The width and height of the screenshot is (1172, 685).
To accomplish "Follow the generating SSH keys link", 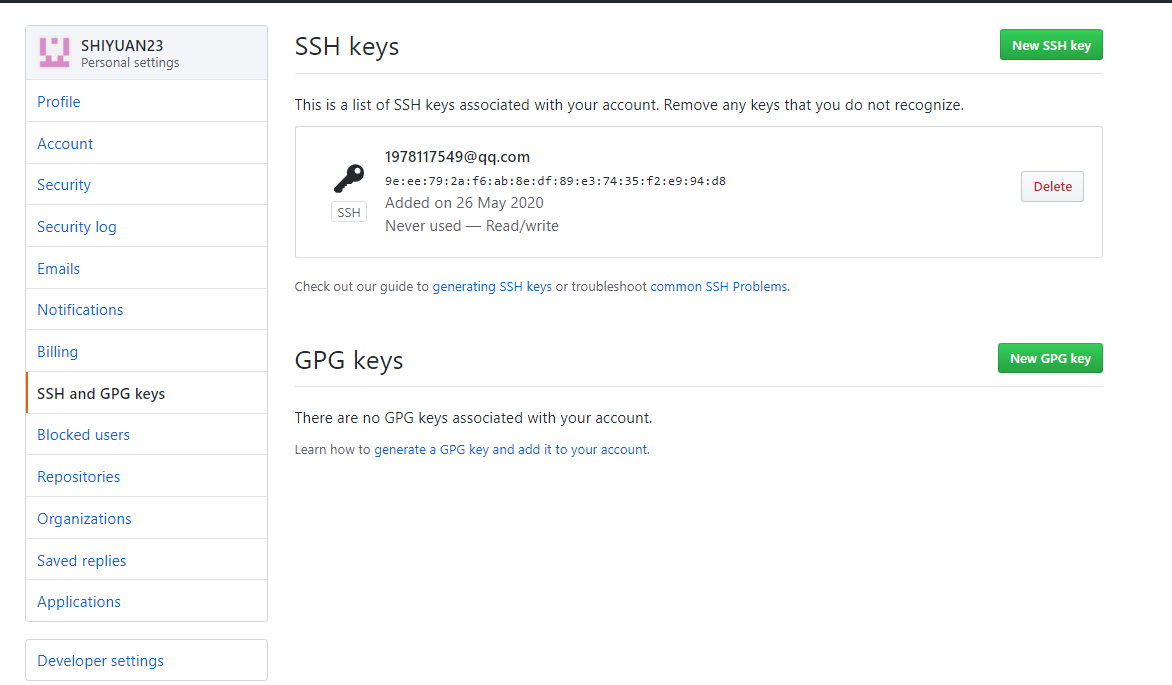I will pyautogui.click(x=492, y=287).
